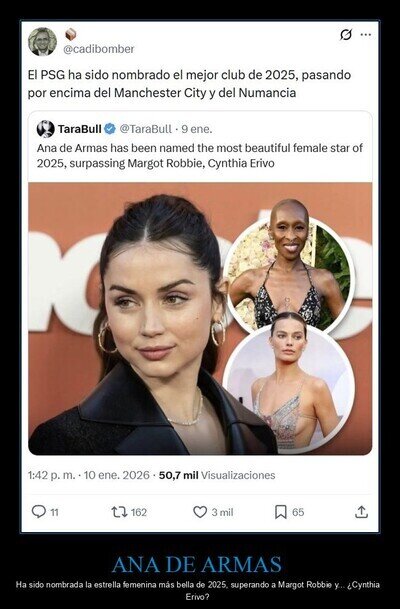Click the quoted tweet text about Ana de Armas
This screenshot has width=400, height=609.
(200, 155)
